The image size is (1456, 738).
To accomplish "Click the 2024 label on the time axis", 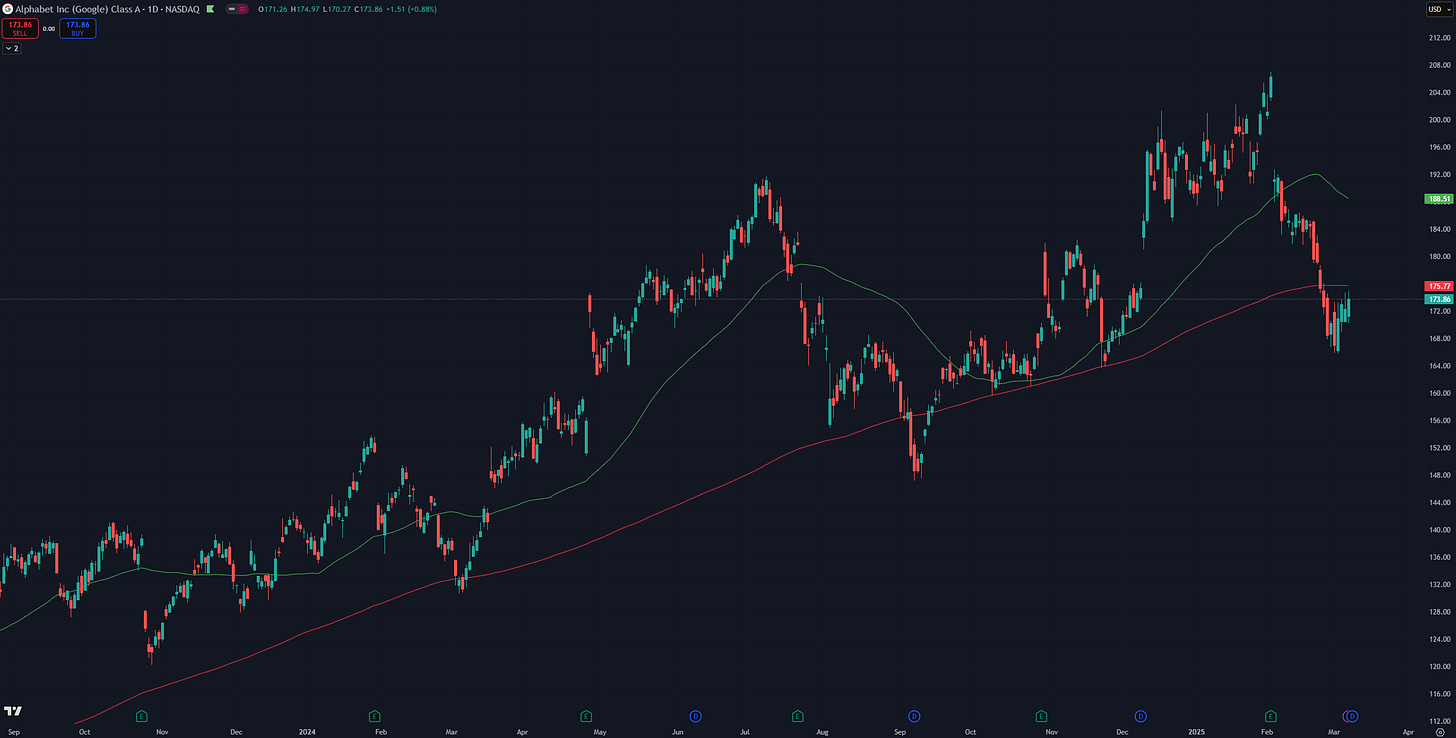I will (308, 732).
